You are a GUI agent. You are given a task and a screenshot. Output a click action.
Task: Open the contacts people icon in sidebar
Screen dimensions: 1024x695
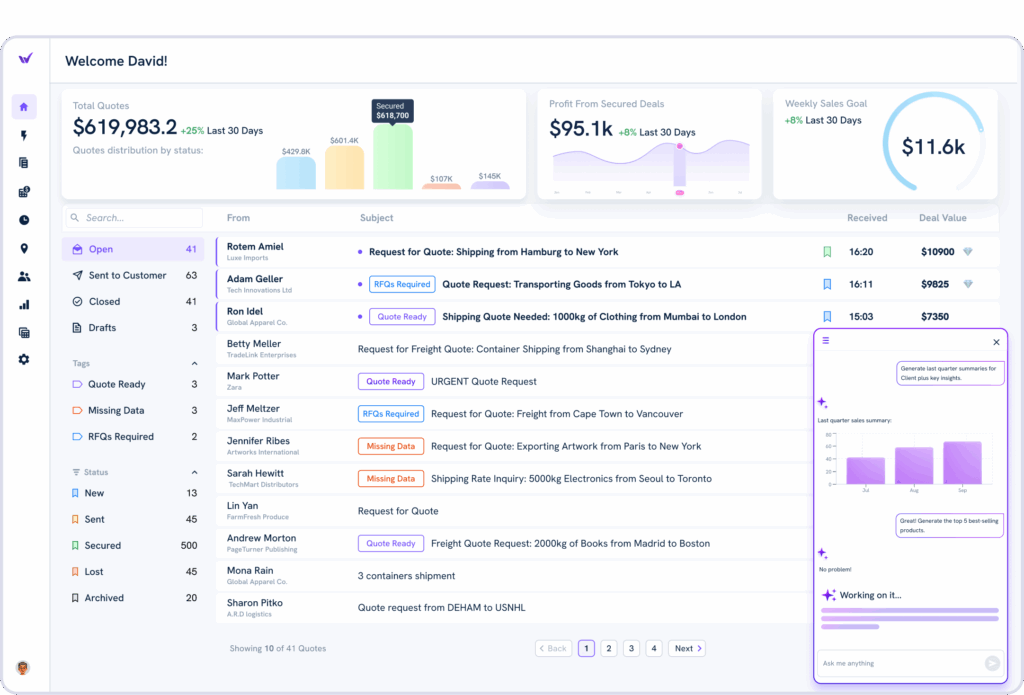pyautogui.click(x=24, y=276)
